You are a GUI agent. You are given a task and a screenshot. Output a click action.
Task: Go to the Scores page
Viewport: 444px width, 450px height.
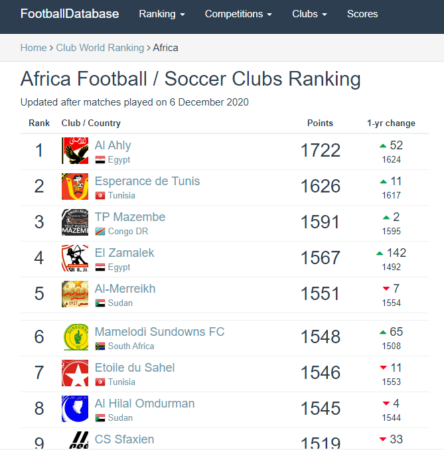click(362, 14)
